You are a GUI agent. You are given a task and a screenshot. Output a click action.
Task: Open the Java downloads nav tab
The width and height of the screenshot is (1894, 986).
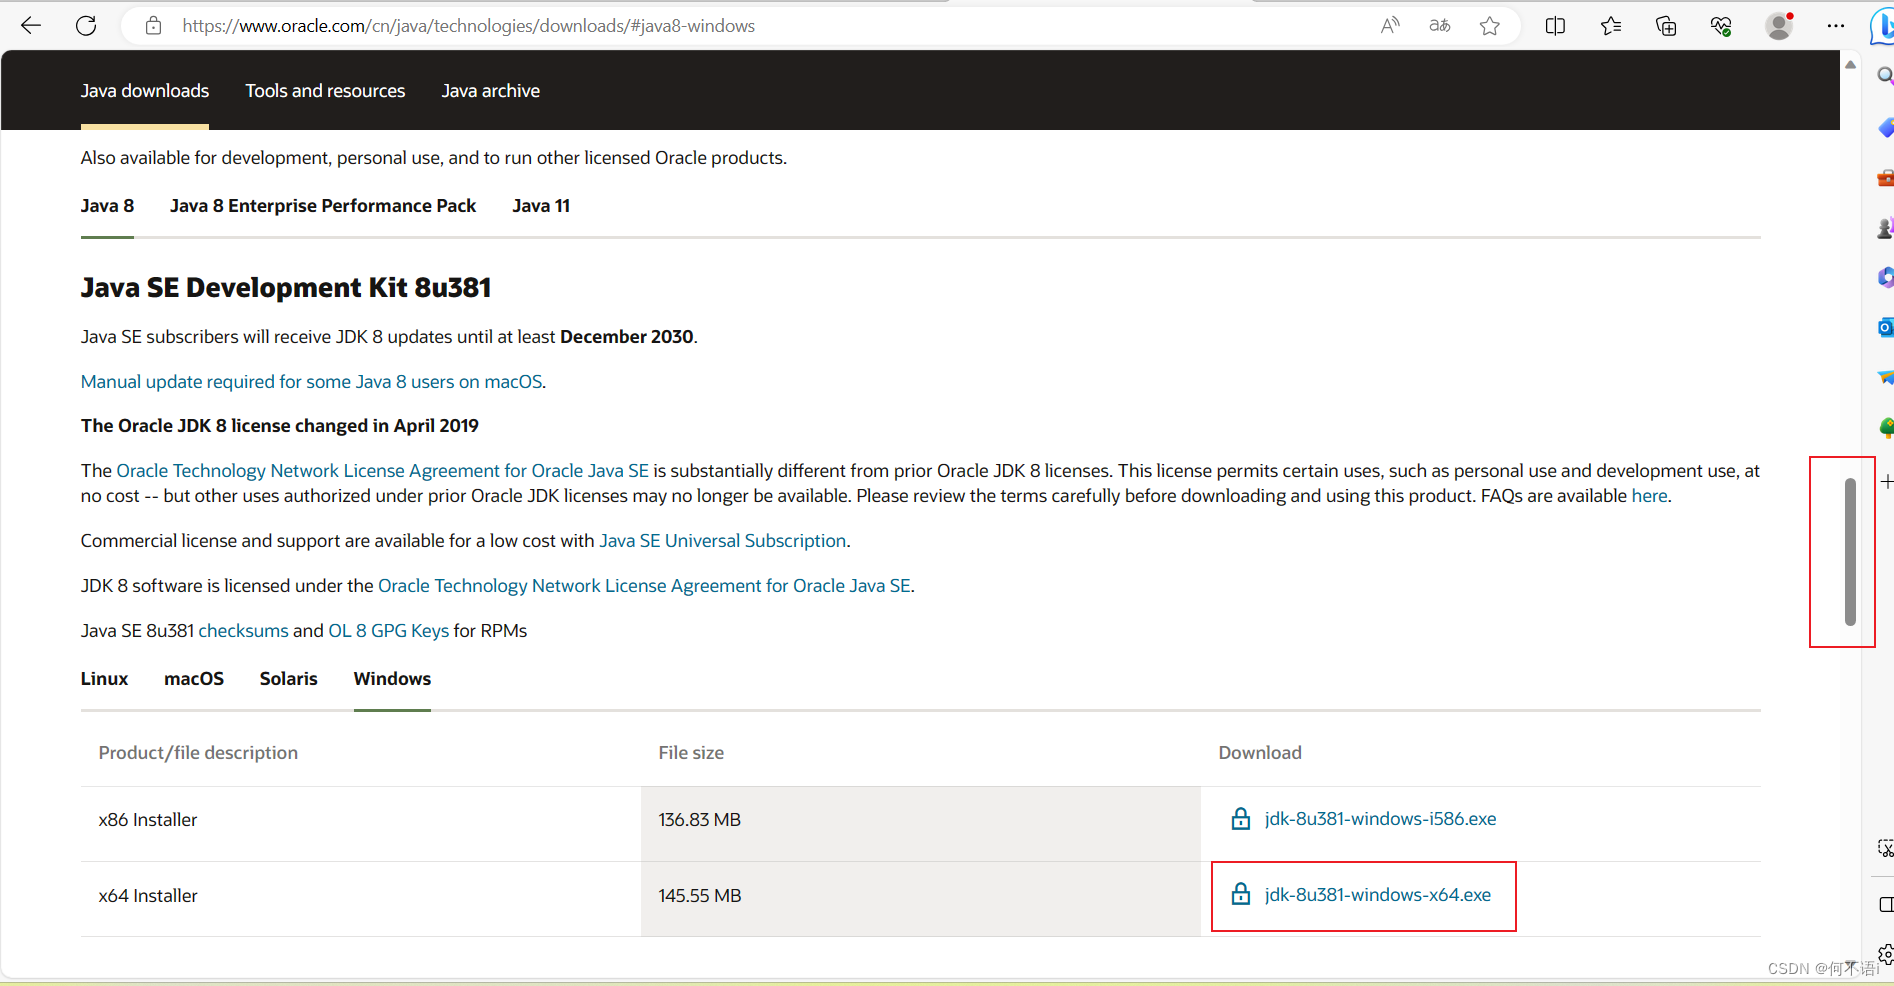click(x=145, y=91)
